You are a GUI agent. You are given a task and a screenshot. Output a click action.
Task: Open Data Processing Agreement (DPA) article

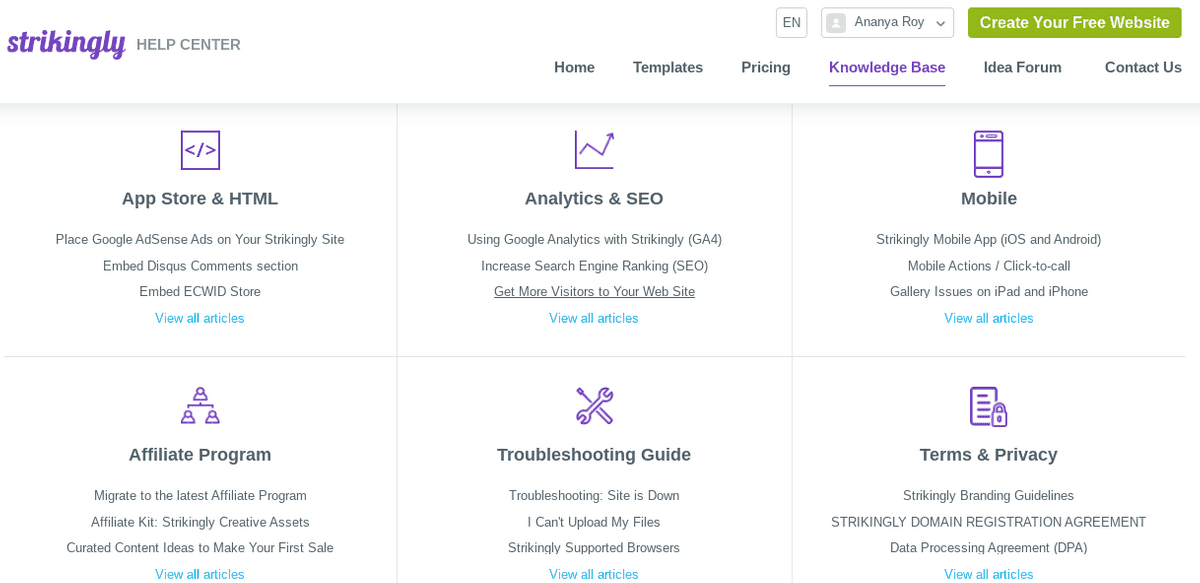pyautogui.click(x=989, y=548)
